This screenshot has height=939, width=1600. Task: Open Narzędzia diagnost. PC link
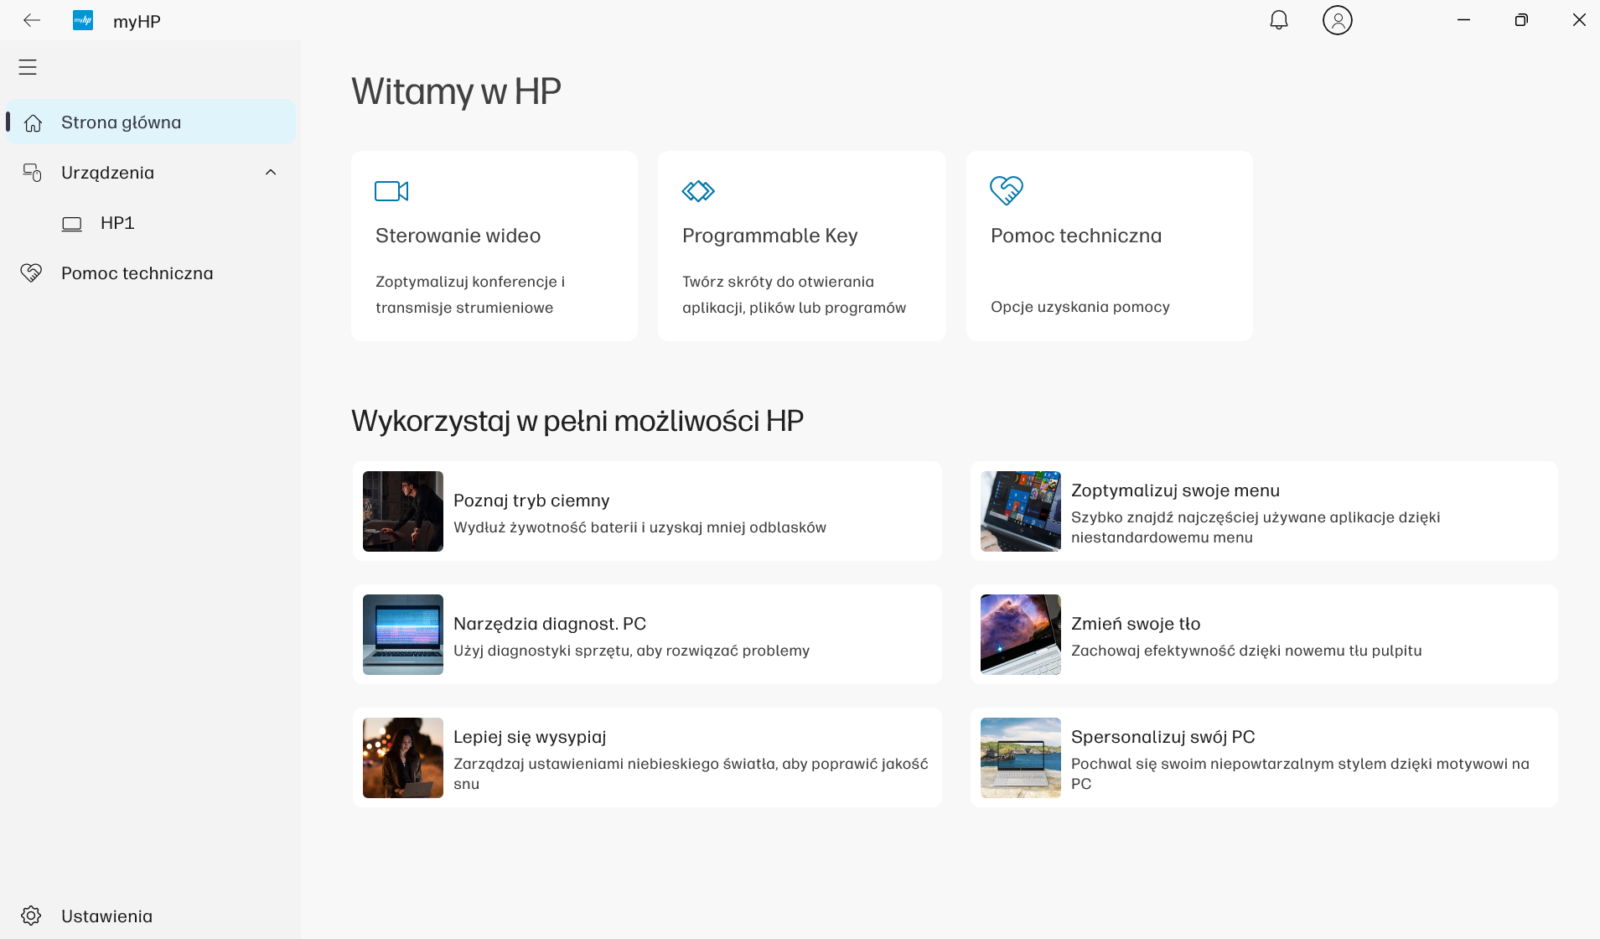tap(549, 624)
